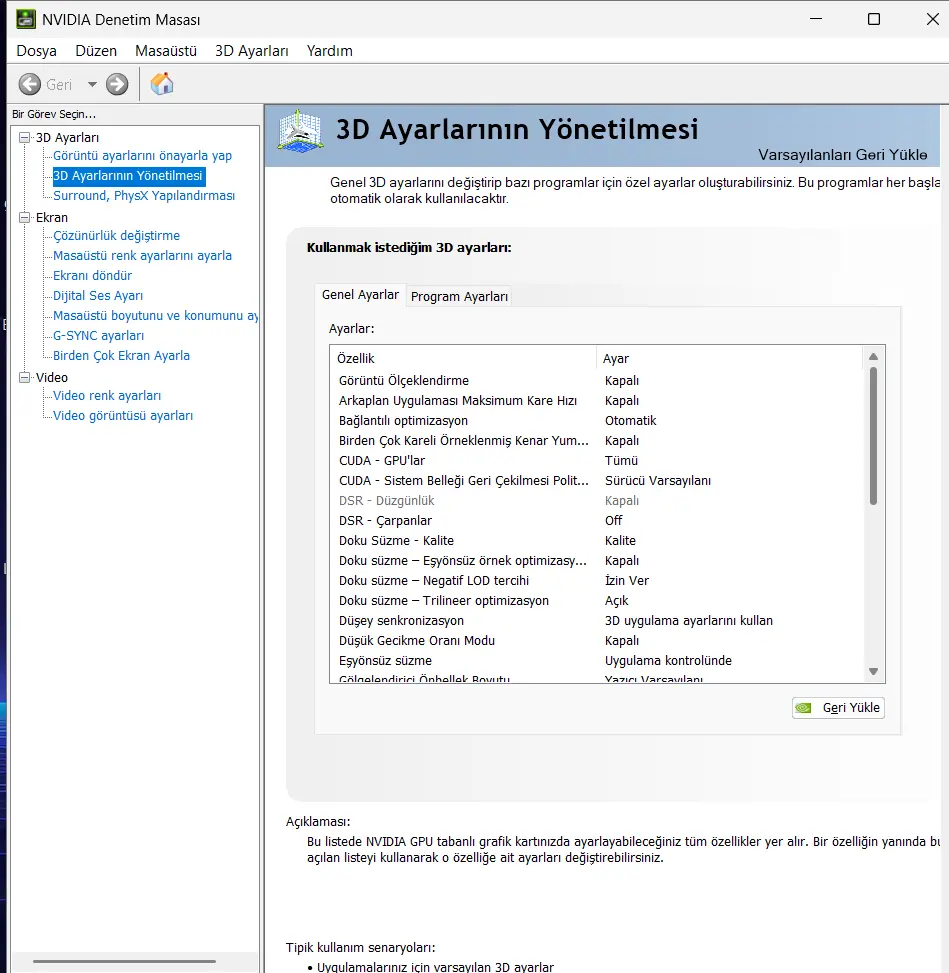
Task: Click the 3D settings header cube icon
Action: pos(300,131)
